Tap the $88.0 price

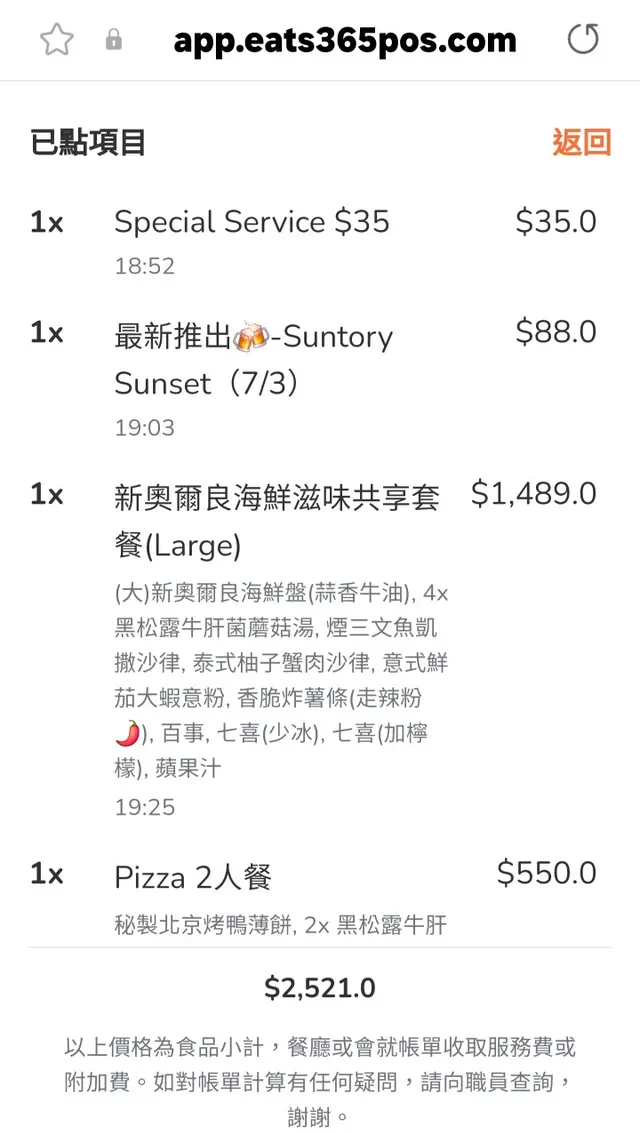(555, 332)
